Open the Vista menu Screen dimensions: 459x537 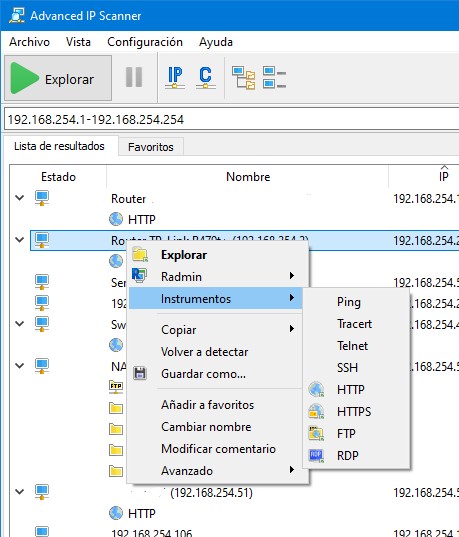tap(78, 42)
